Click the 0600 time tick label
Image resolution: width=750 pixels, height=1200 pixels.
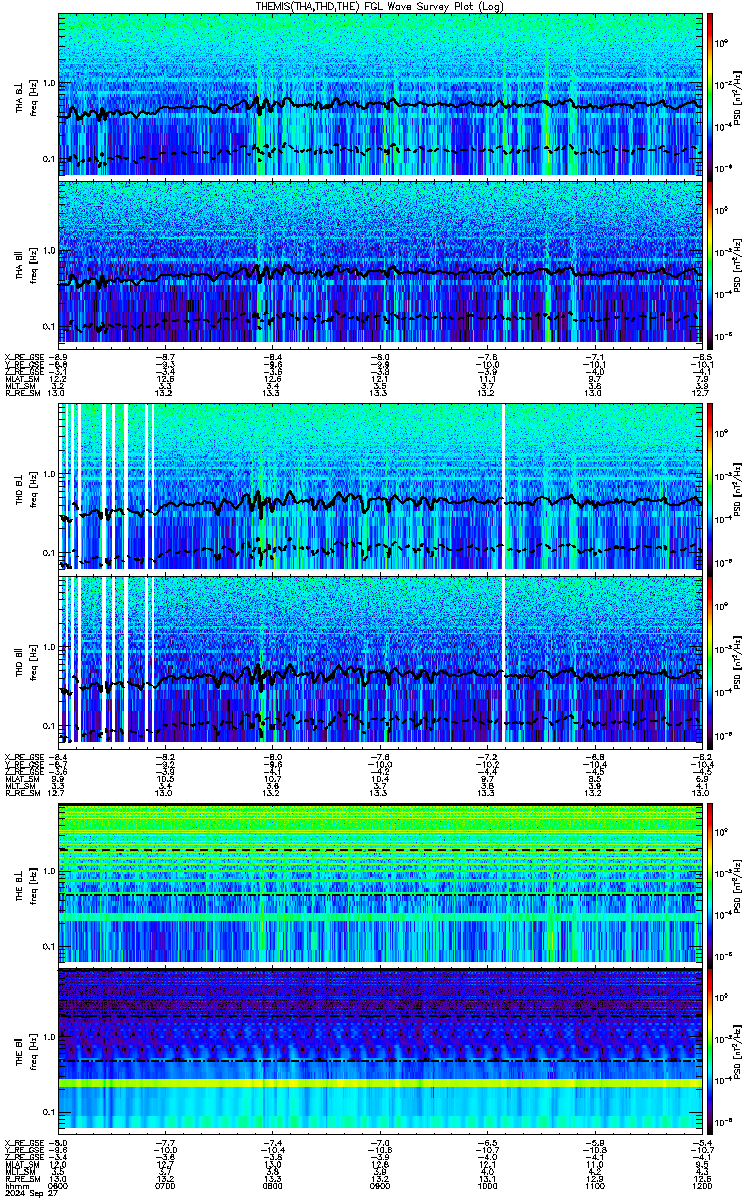tap(58, 1184)
